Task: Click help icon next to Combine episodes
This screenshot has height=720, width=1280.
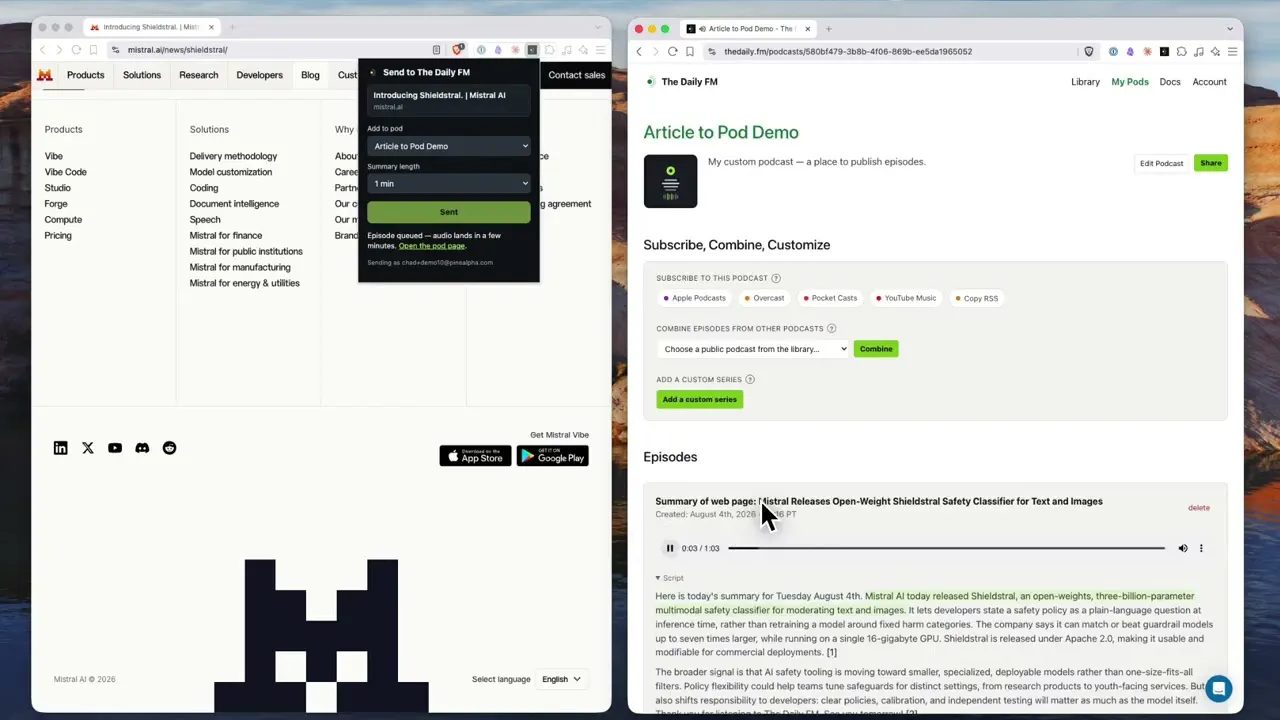Action: click(x=831, y=328)
